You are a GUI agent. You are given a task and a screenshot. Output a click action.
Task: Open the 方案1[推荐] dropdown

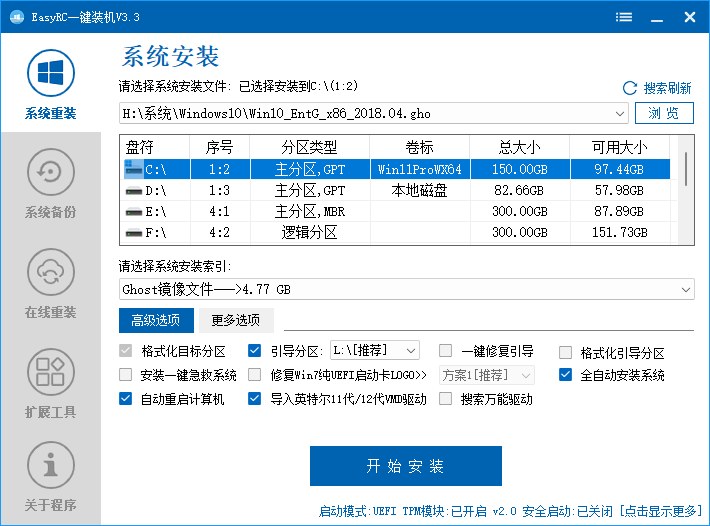coord(487,375)
